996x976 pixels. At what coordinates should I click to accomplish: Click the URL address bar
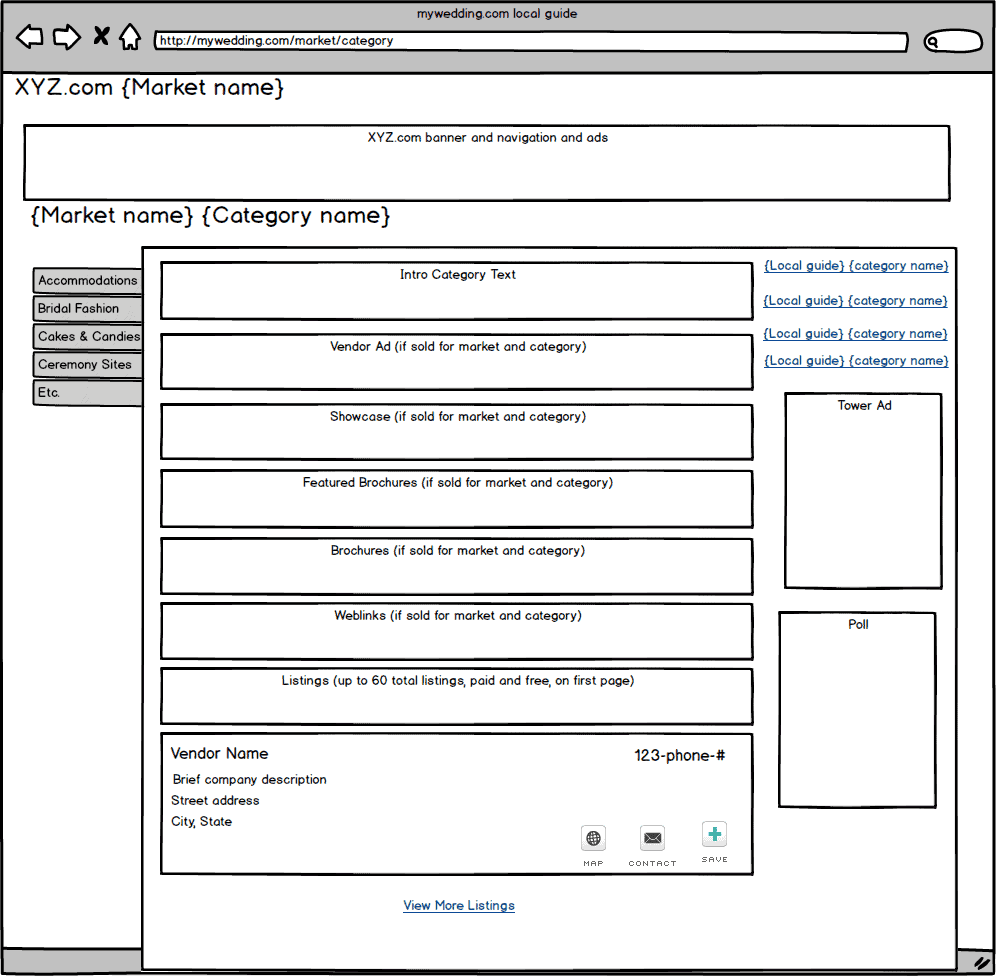(x=530, y=42)
